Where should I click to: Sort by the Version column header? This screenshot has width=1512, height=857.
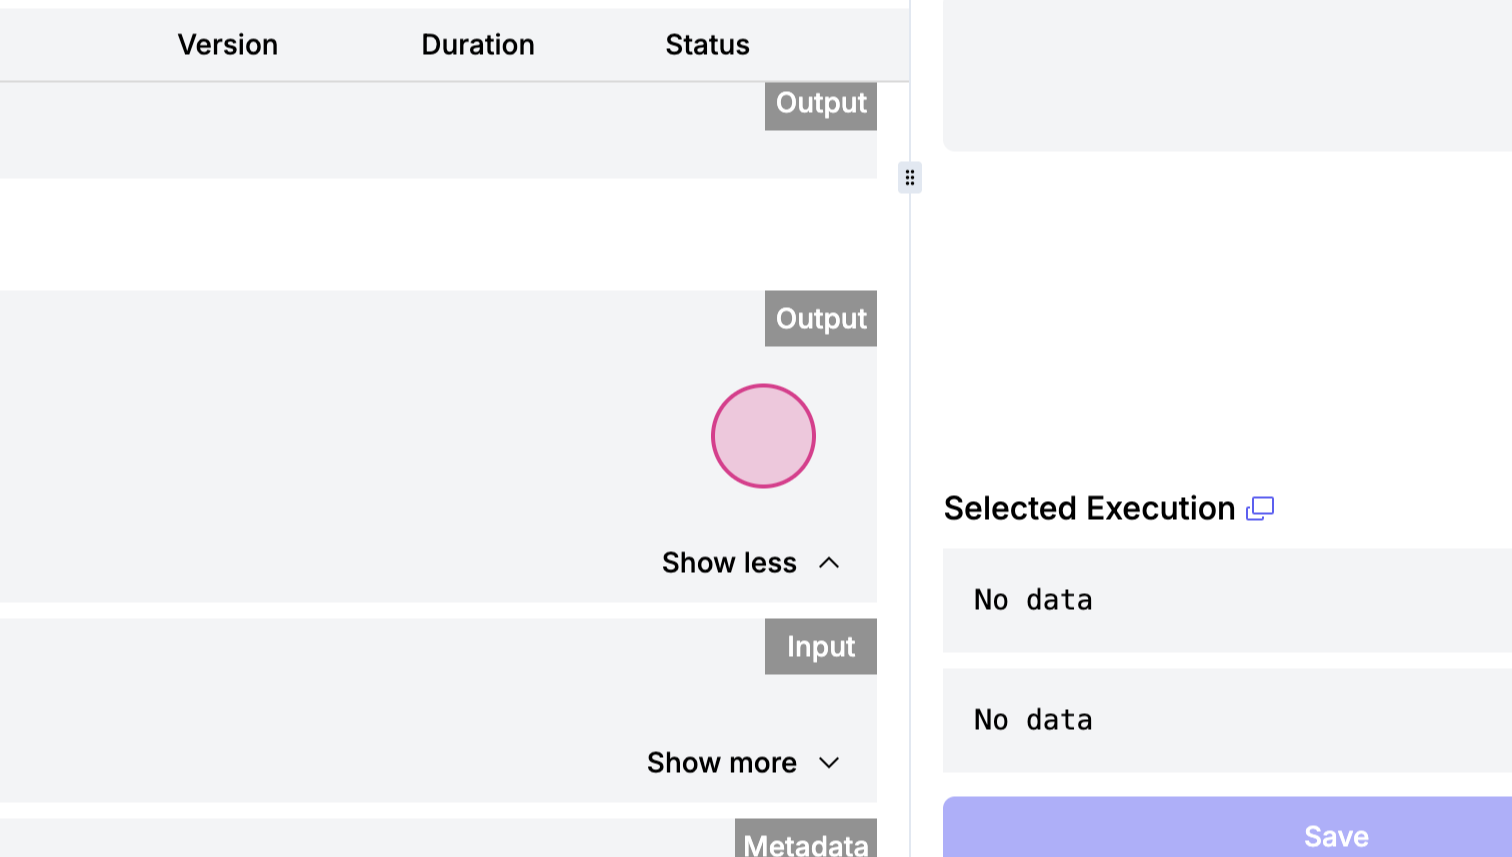pyautogui.click(x=227, y=45)
